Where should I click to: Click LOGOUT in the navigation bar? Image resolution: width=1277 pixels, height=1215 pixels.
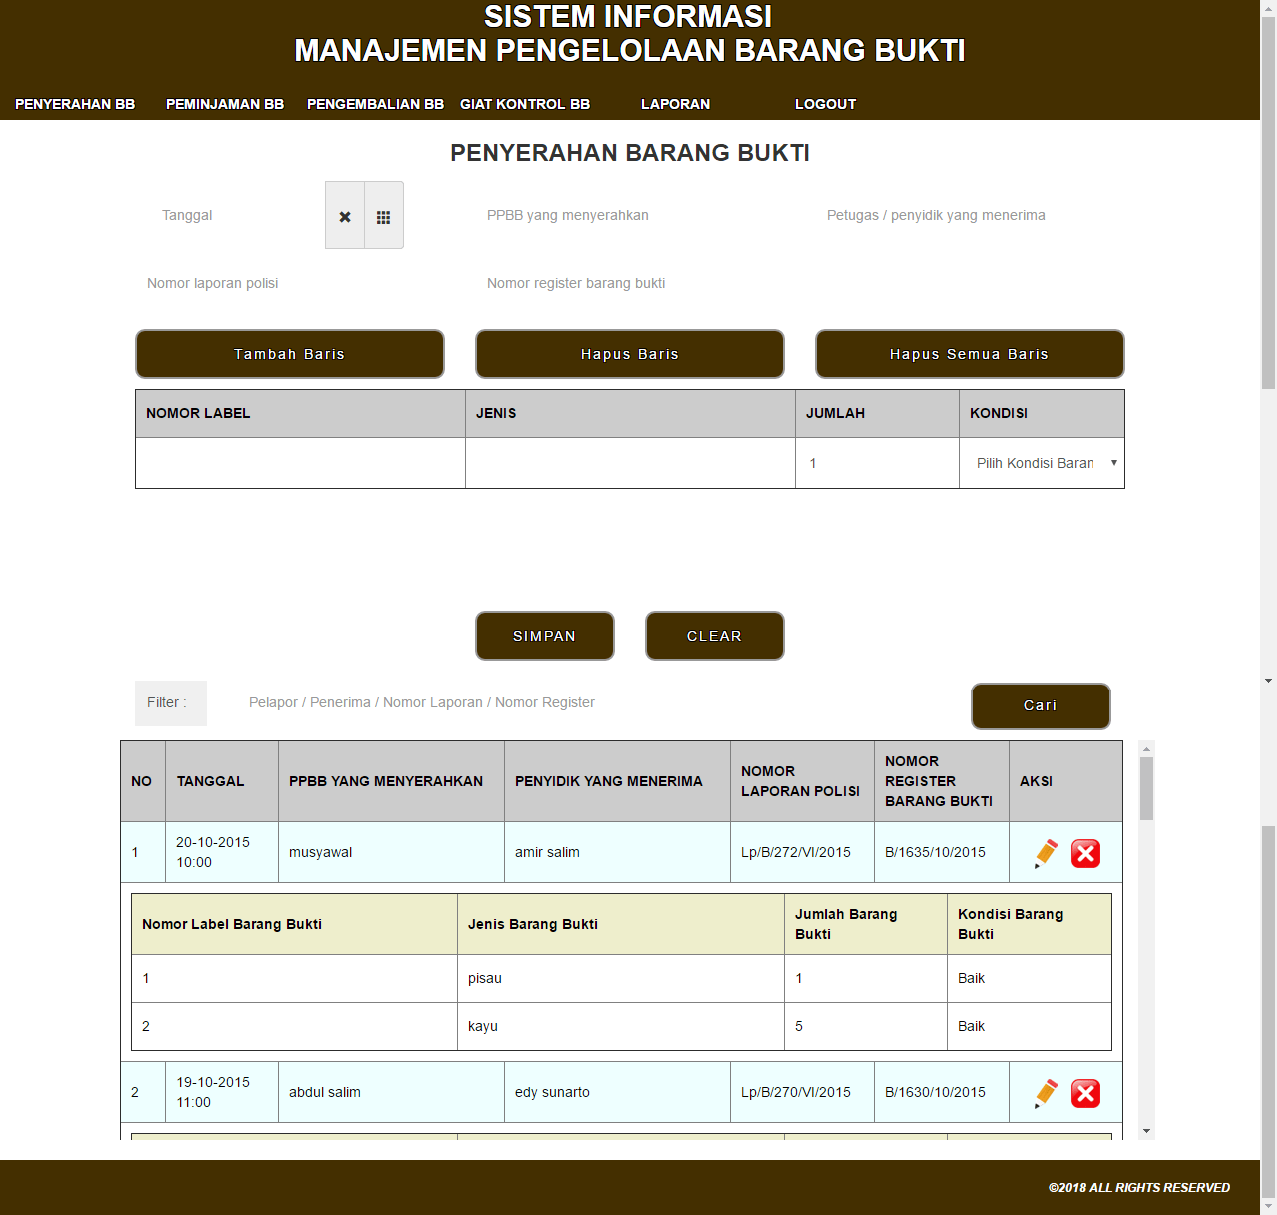[825, 104]
